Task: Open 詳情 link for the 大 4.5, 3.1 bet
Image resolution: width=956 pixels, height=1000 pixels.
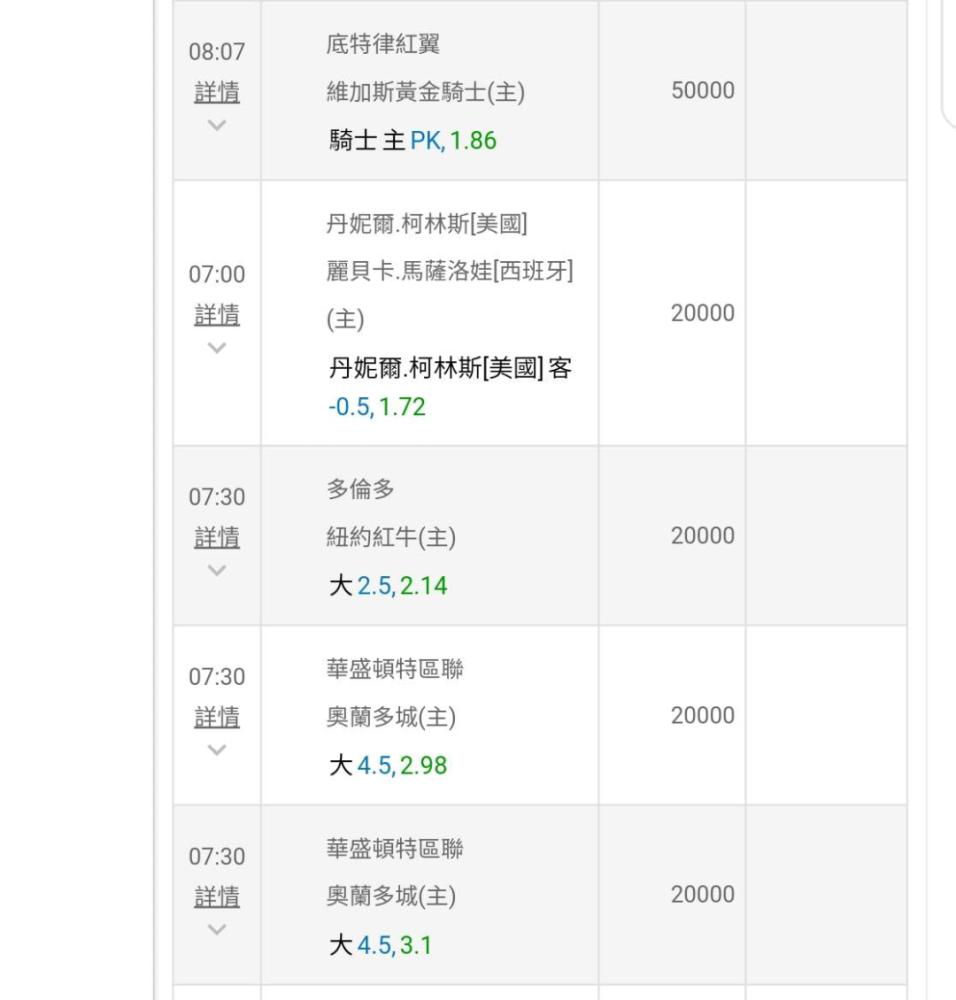Action: point(217,897)
